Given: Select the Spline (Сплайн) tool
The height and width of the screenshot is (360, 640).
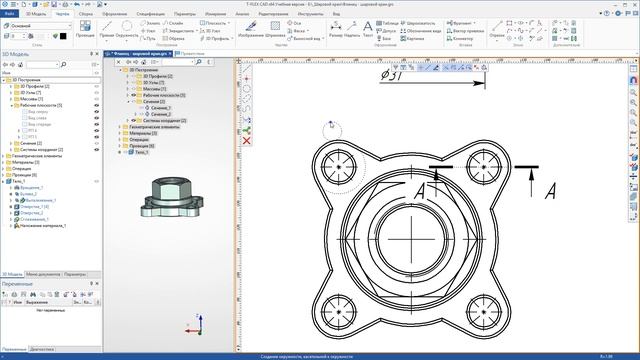Looking at the screenshot, I should tap(173, 23).
